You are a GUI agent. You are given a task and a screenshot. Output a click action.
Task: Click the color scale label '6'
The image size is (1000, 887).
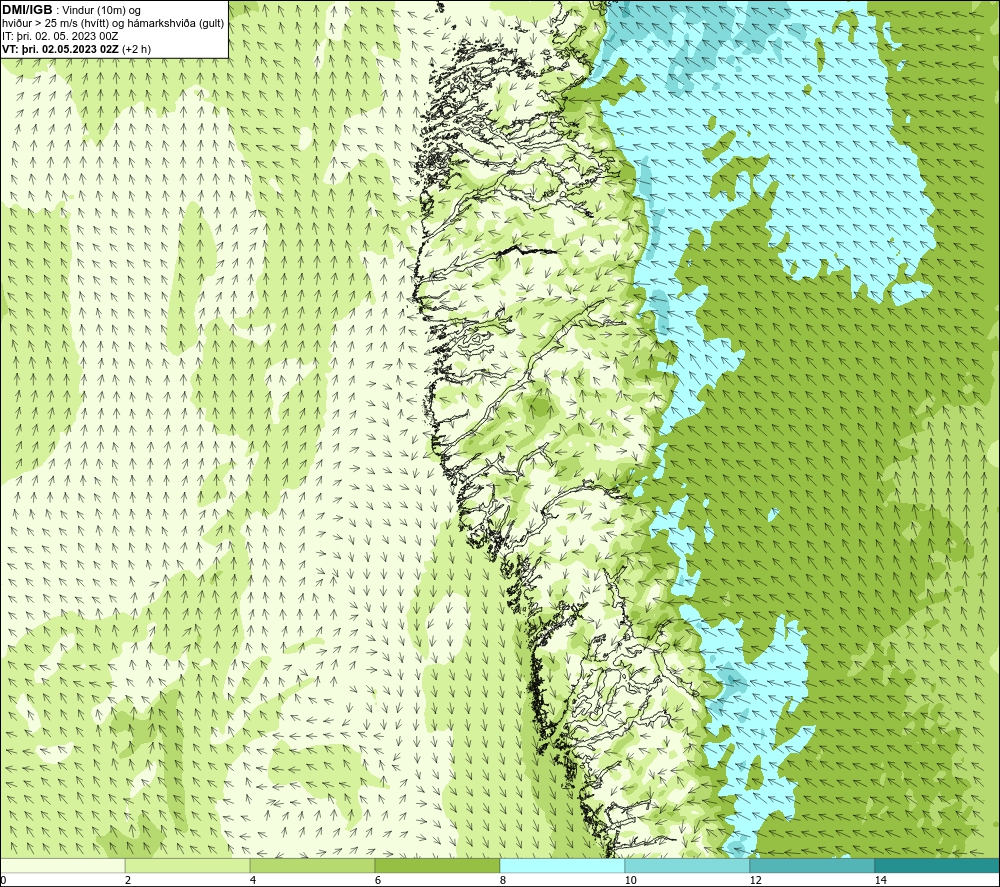click(x=378, y=880)
